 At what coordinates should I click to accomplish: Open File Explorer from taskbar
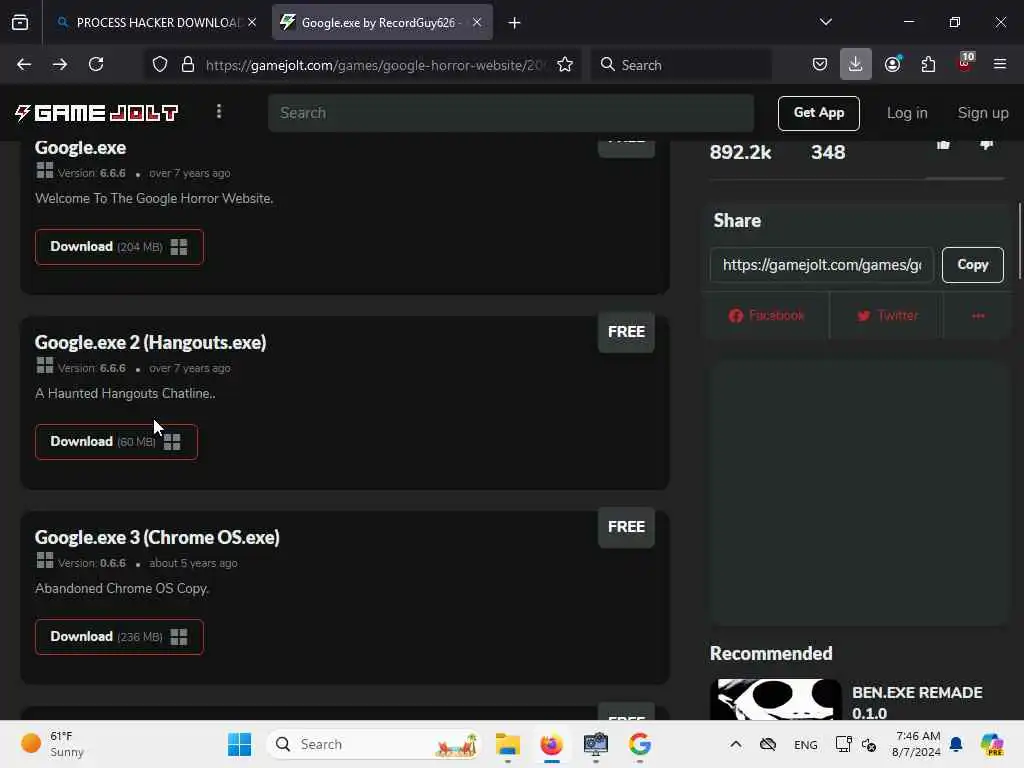point(507,744)
